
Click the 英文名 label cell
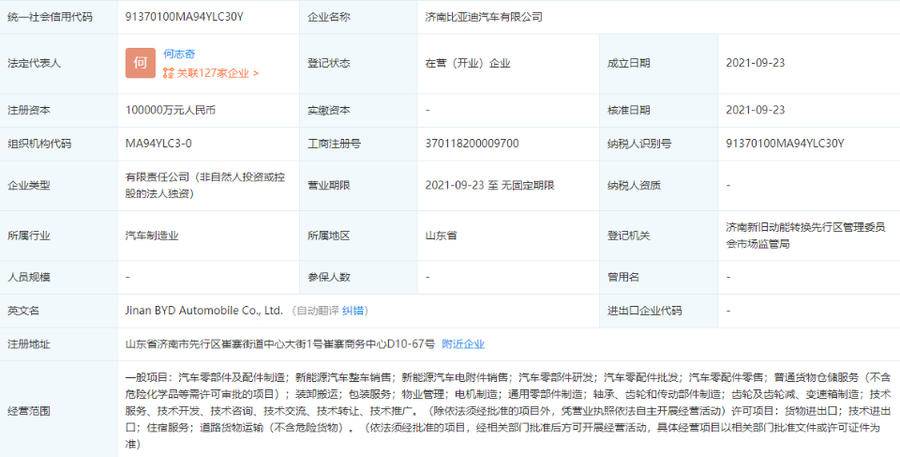tap(59, 311)
